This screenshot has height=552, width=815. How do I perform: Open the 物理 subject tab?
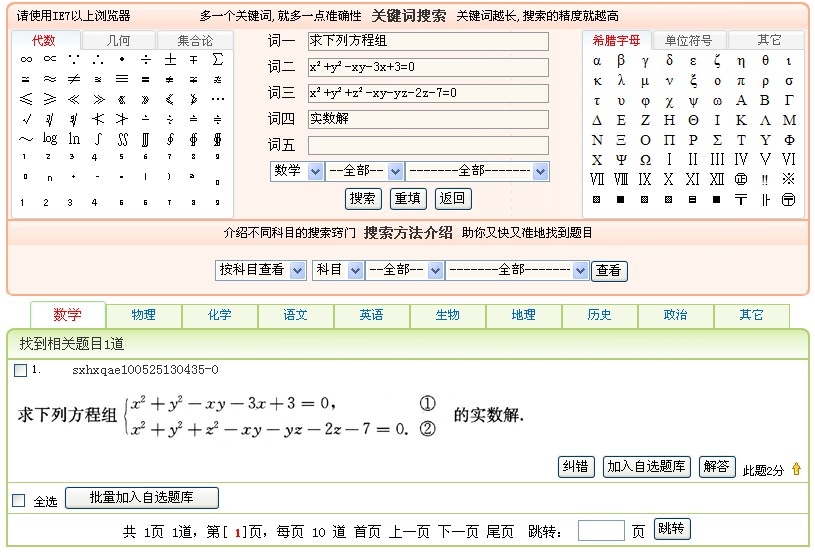coord(143,315)
